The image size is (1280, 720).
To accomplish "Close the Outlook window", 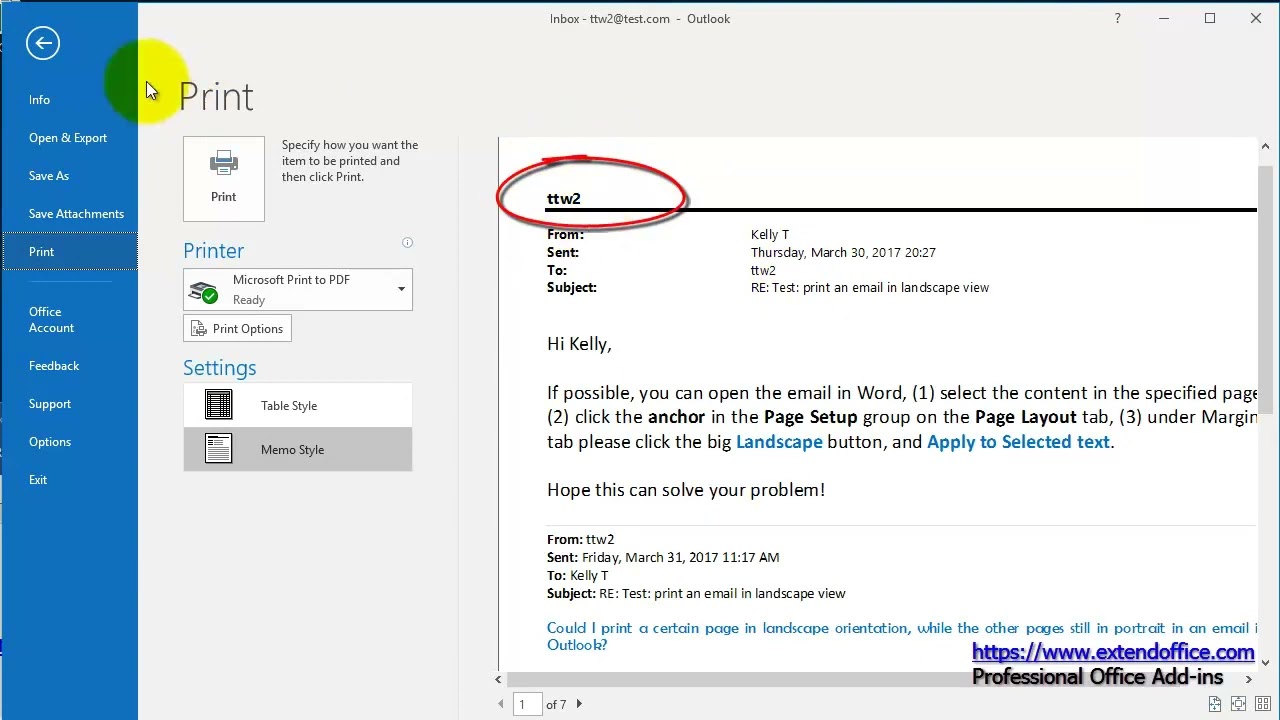I will (x=1256, y=18).
